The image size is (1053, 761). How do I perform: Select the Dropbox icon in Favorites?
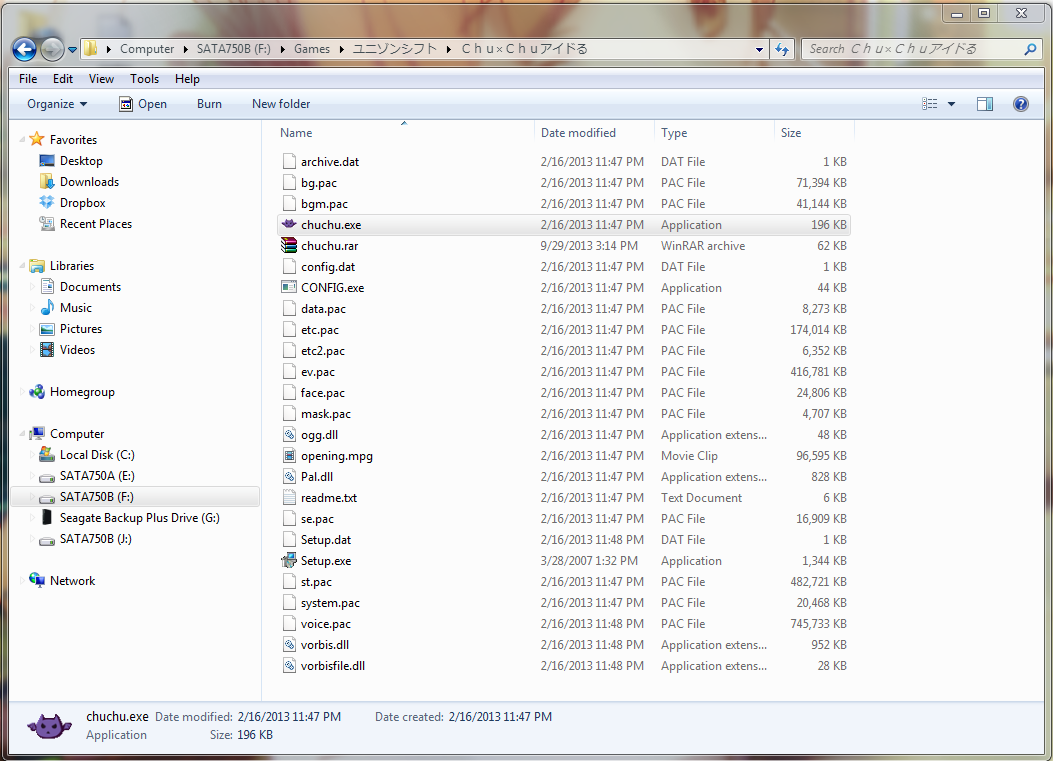46,202
